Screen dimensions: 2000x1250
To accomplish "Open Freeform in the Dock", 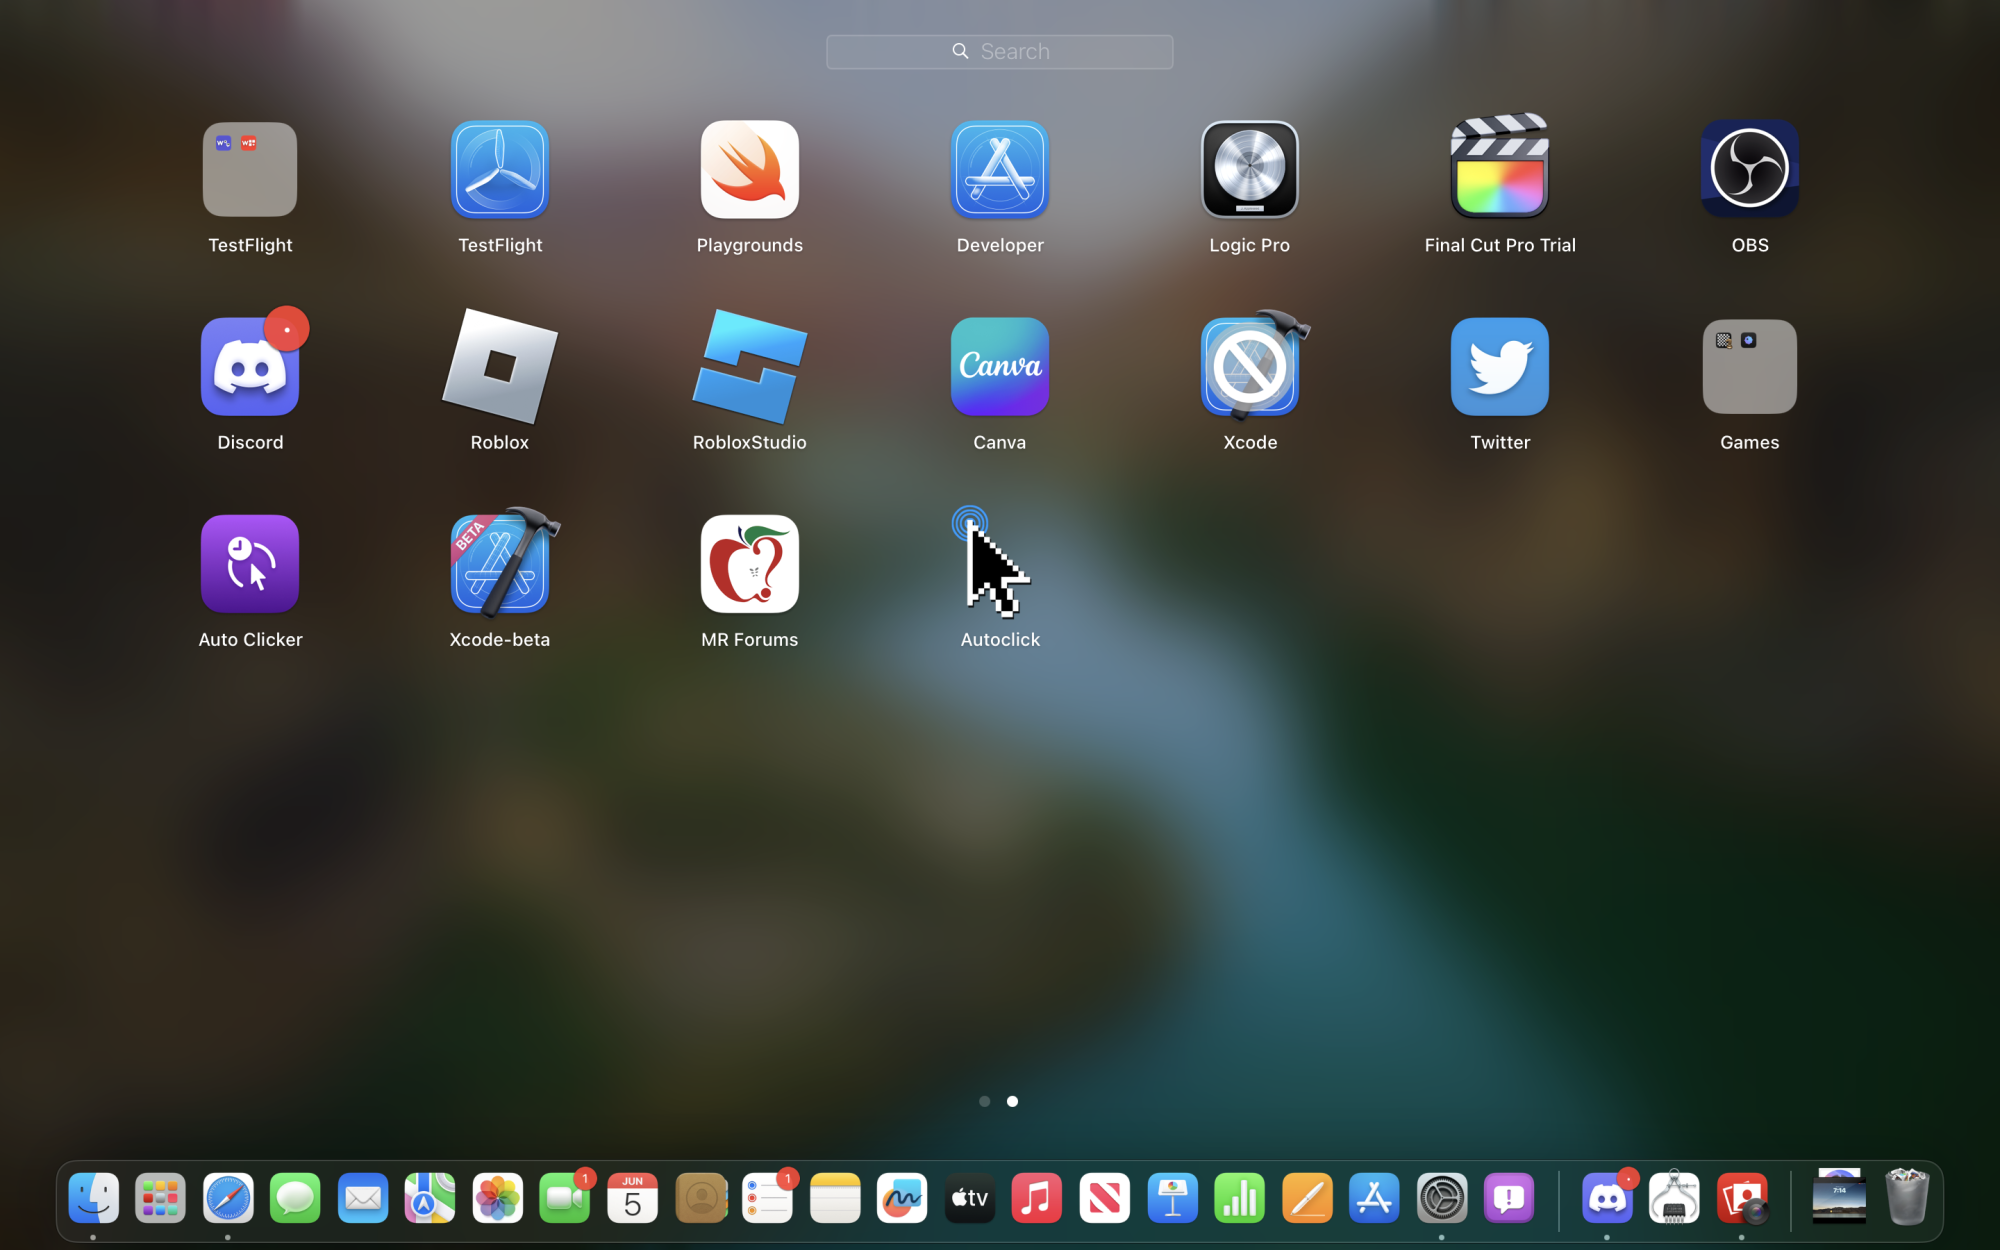I will pos(902,1198).
